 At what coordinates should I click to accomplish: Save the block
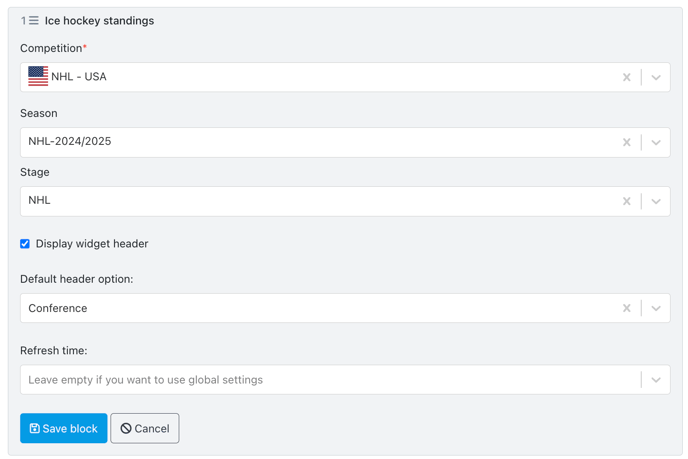tap(64, 428)
